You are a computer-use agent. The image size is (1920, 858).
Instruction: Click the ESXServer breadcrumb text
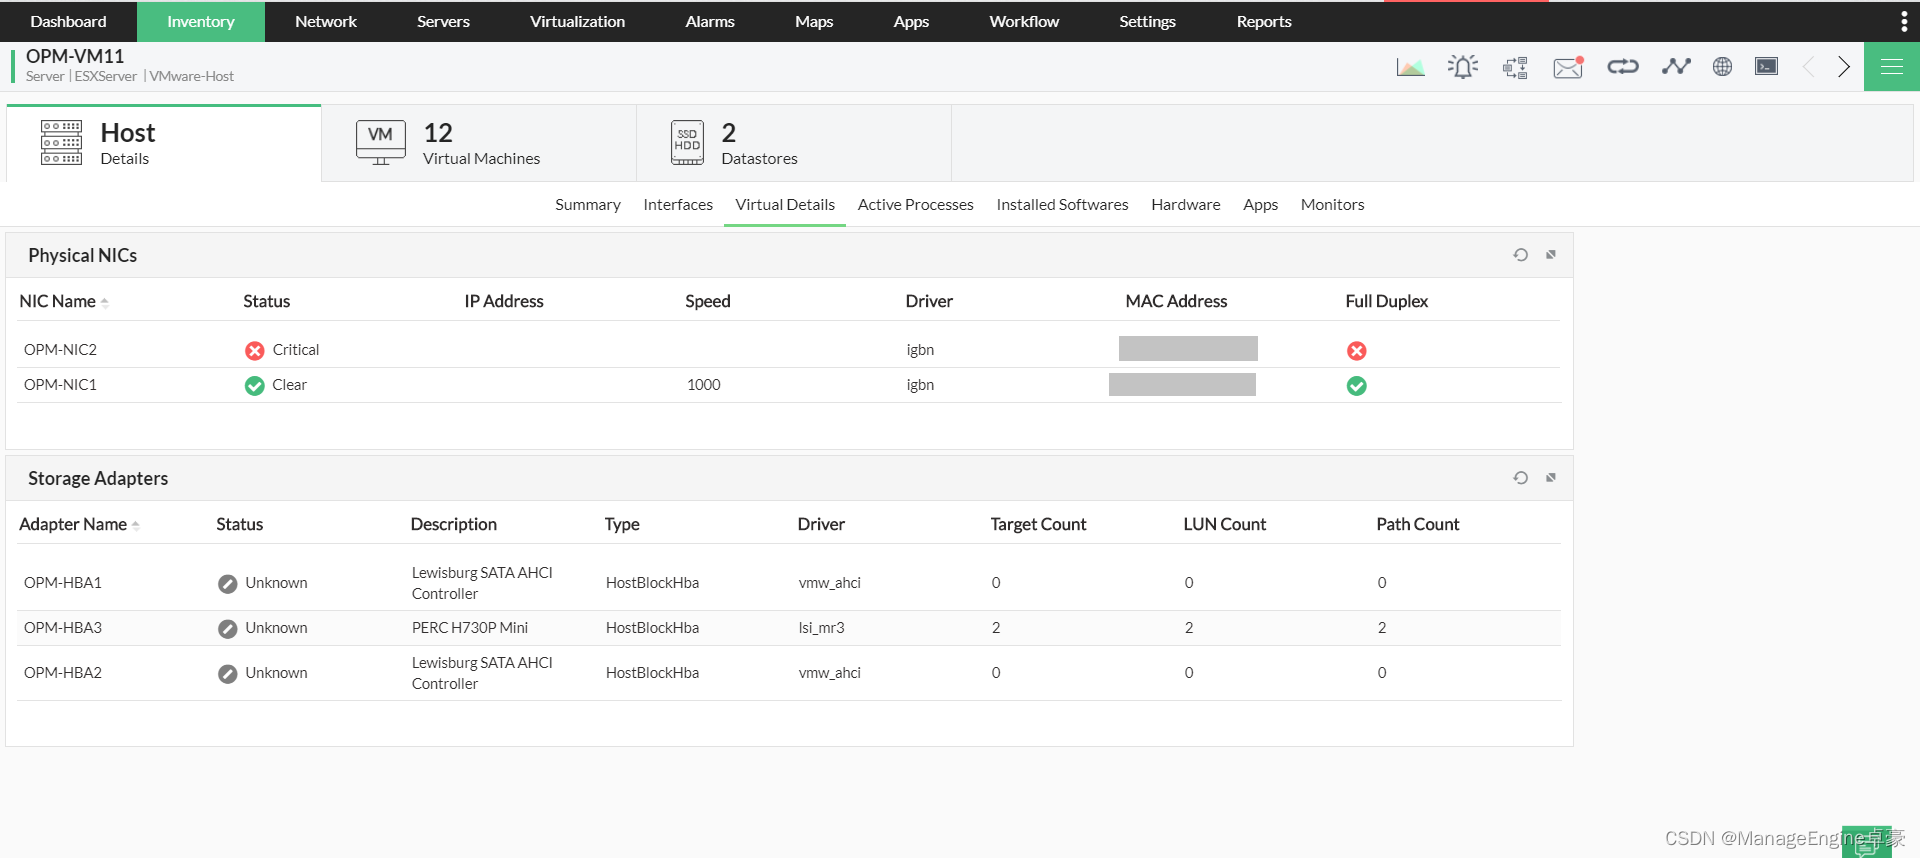(x=105, y=76)
